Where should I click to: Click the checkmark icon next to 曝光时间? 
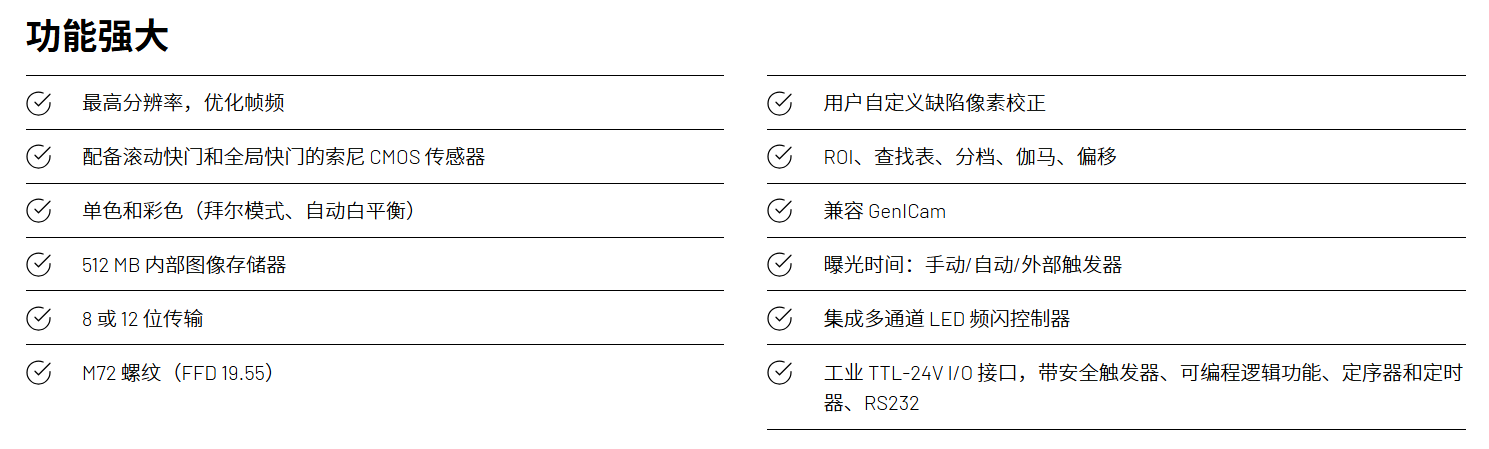[x=779, y=265]
